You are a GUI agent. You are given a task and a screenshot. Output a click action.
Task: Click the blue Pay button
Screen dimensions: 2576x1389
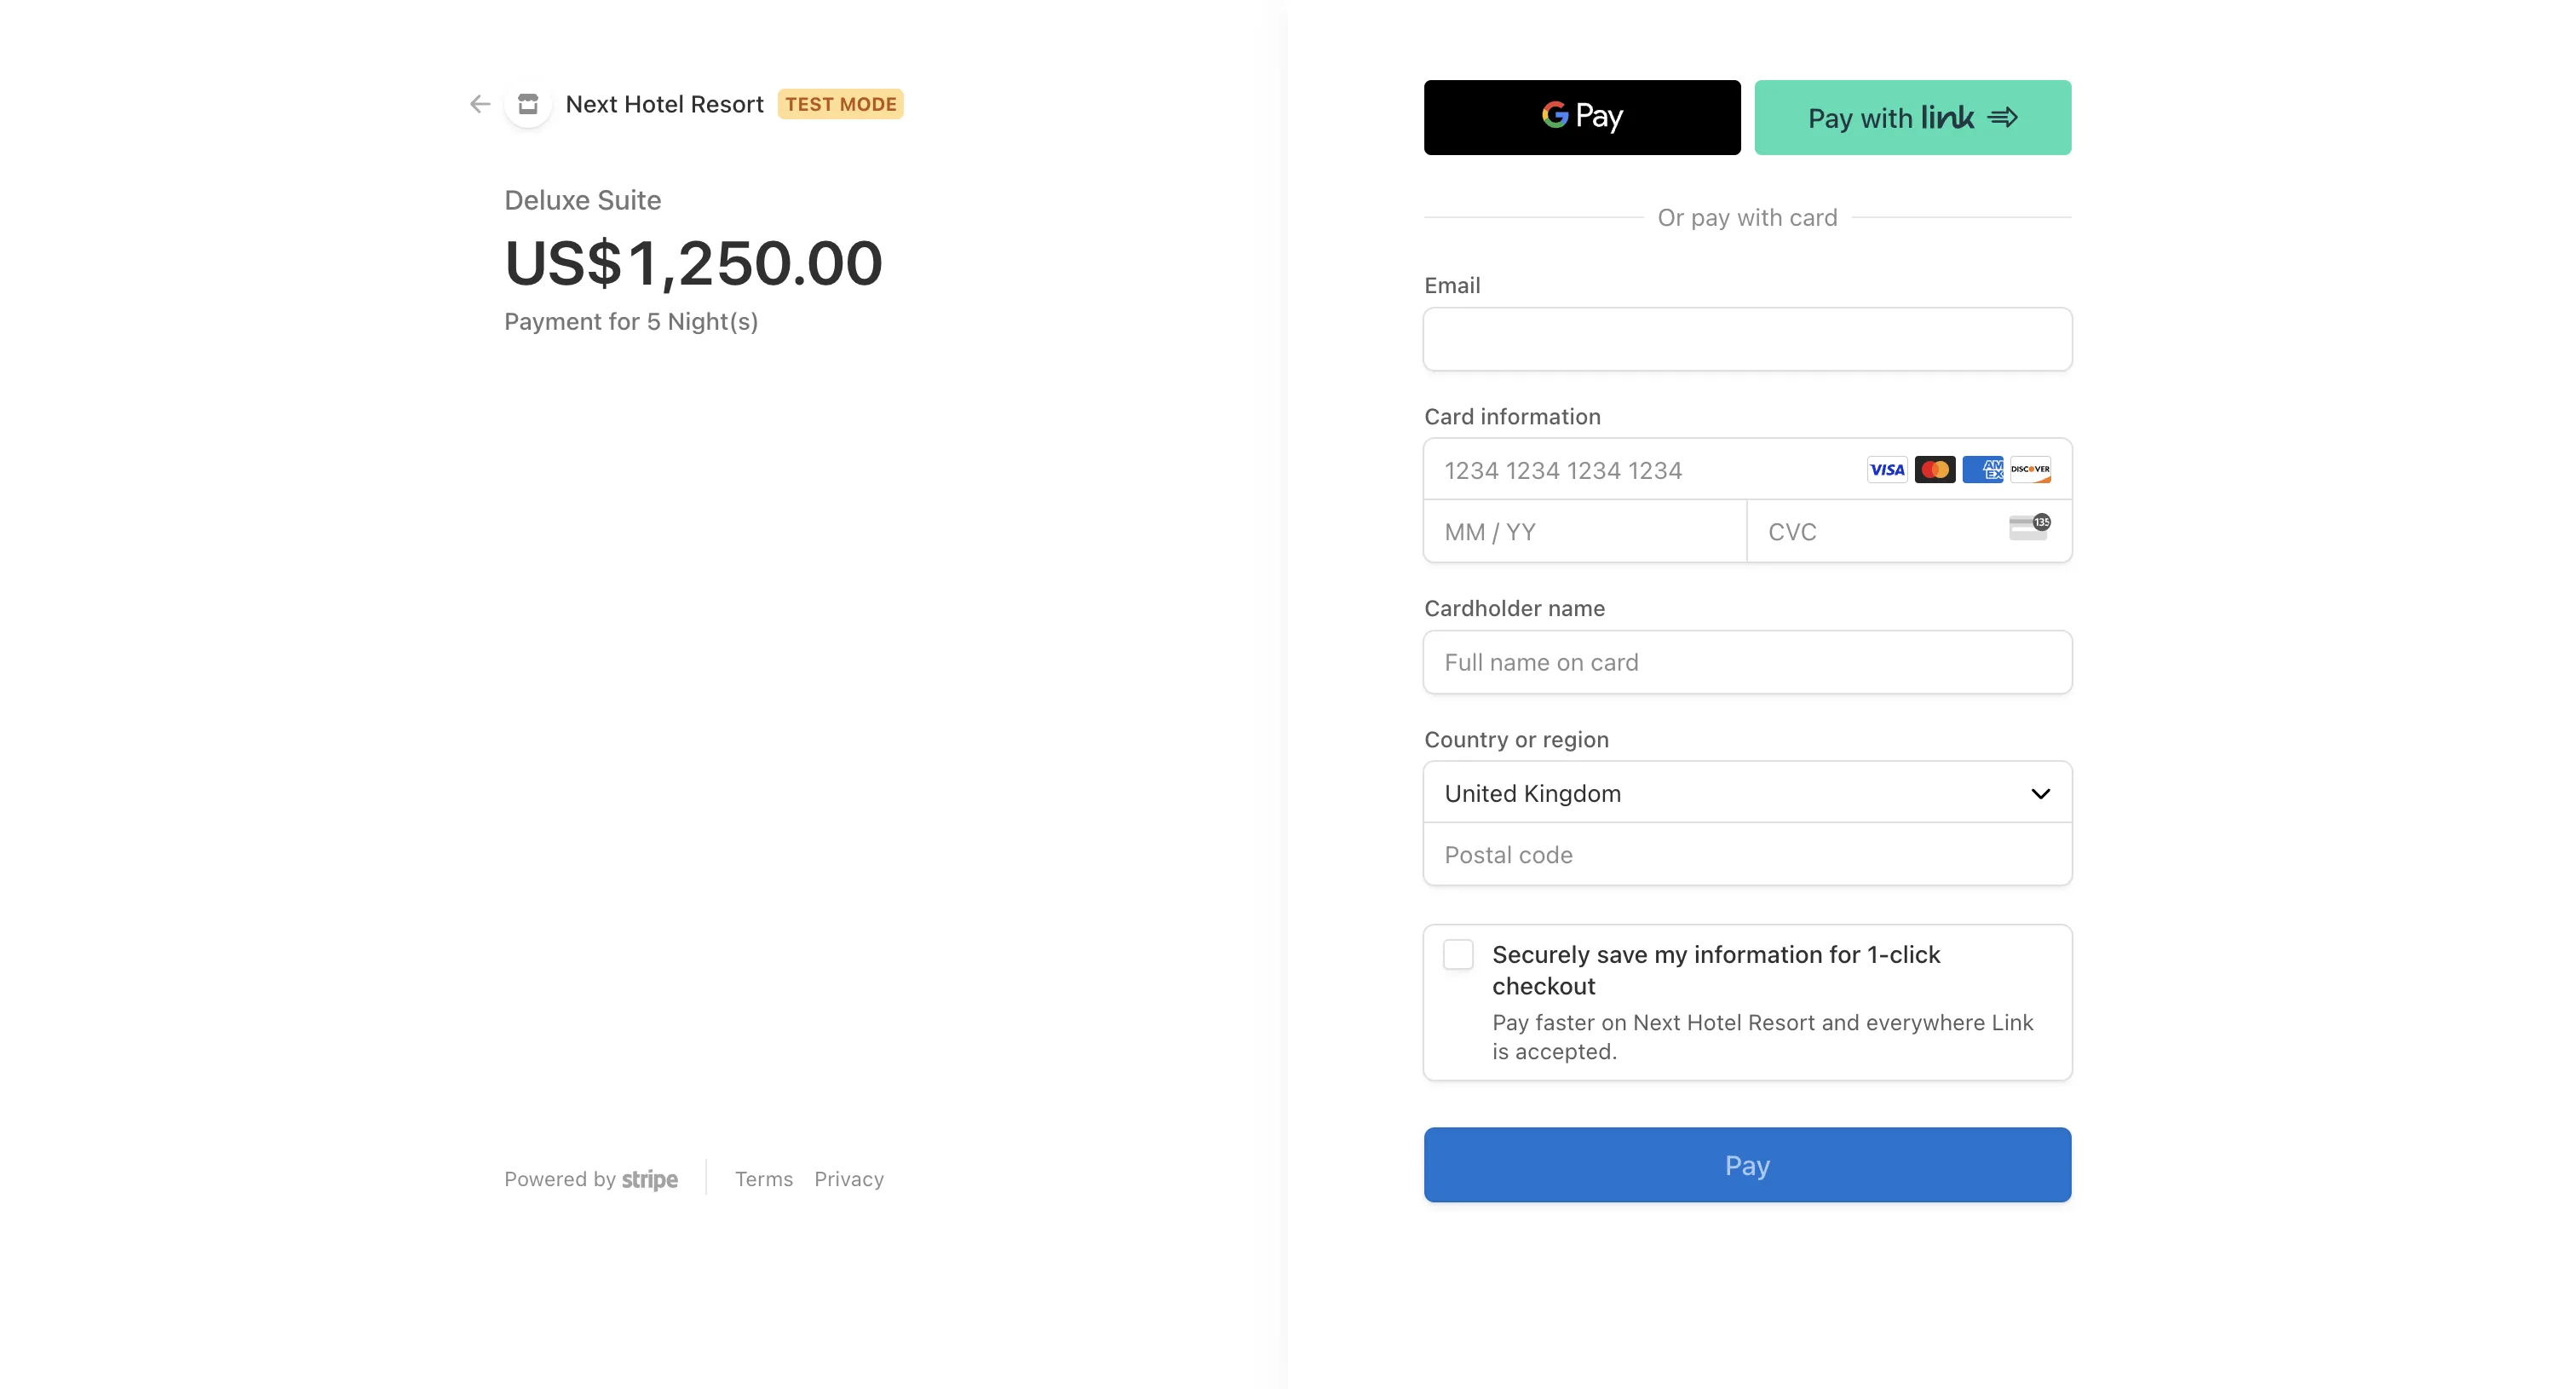click(1746, 1164)
